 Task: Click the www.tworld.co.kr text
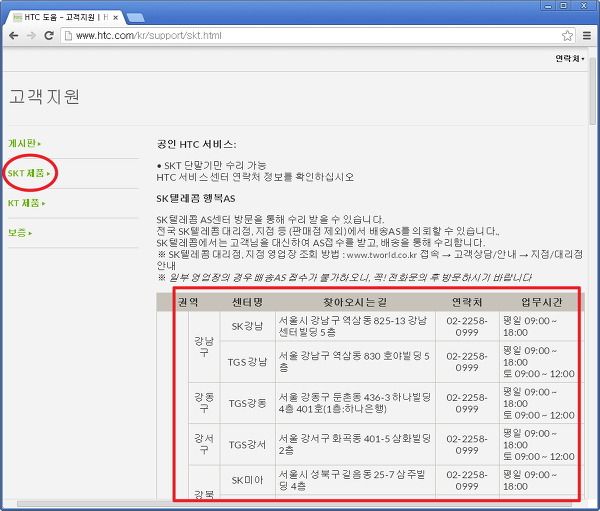point(381,255)
